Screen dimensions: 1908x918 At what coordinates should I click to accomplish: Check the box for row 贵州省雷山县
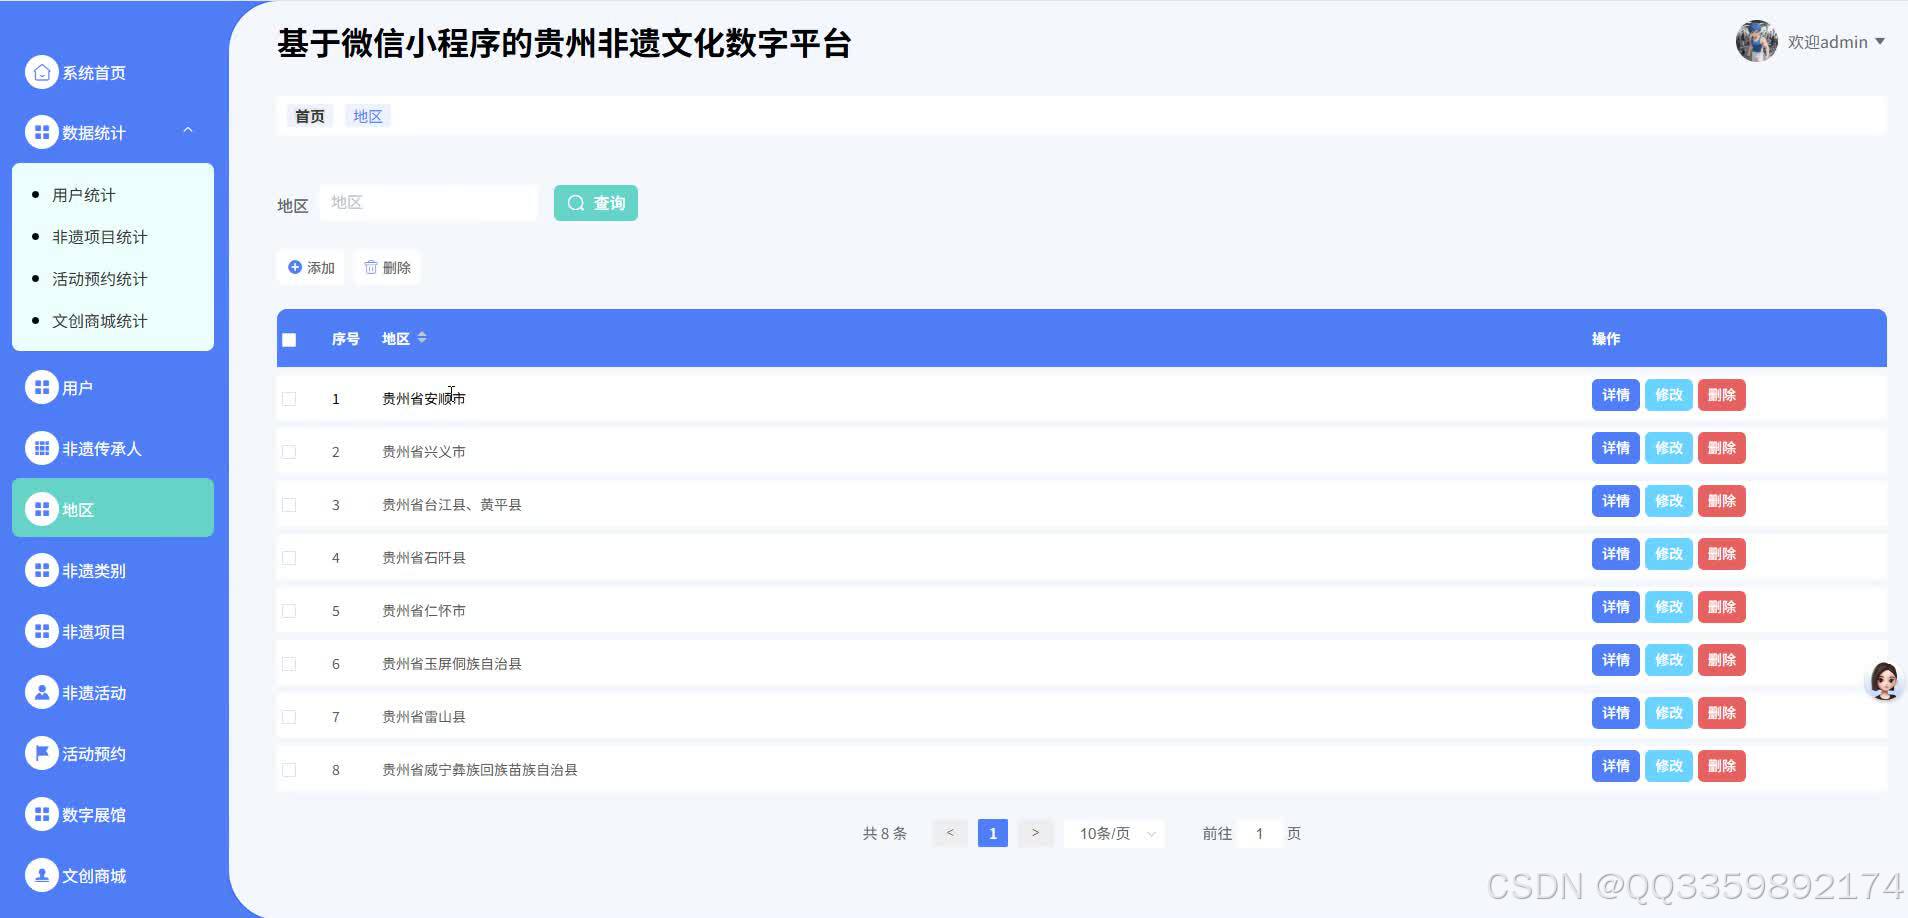tap(289, 716)
